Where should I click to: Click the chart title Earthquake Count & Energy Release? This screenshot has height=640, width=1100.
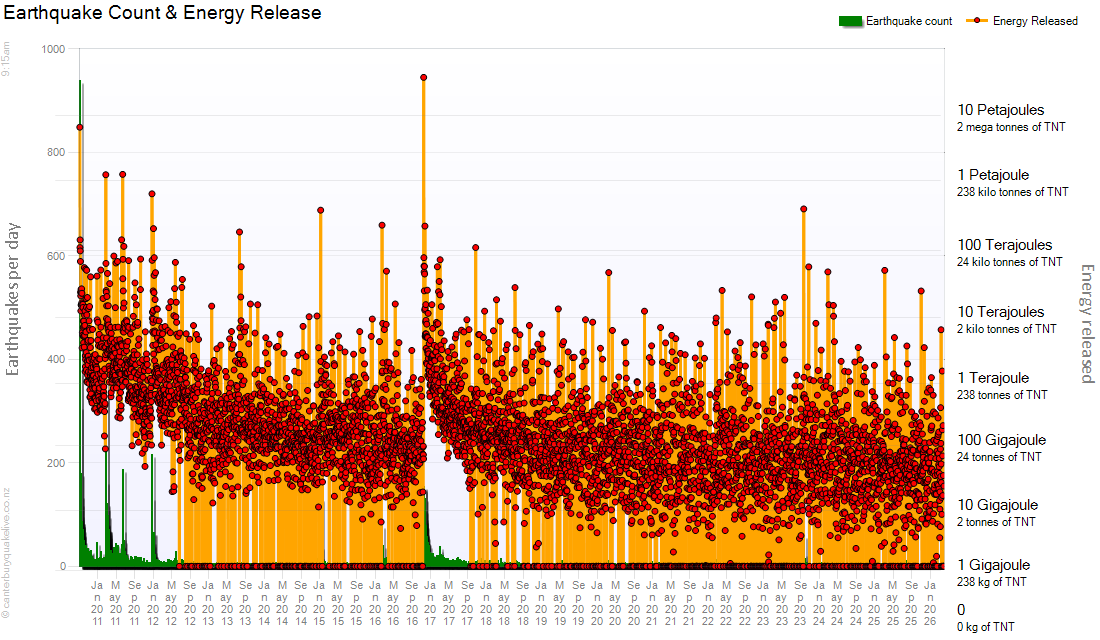point(163,13)
